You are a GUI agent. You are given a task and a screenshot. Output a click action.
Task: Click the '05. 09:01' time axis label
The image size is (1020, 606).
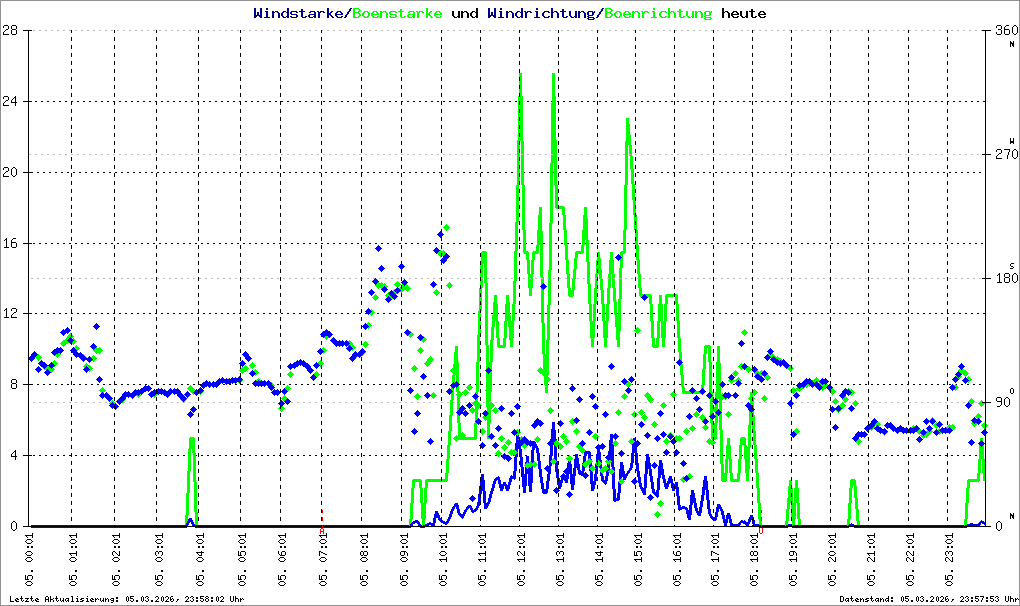[403, 560]
